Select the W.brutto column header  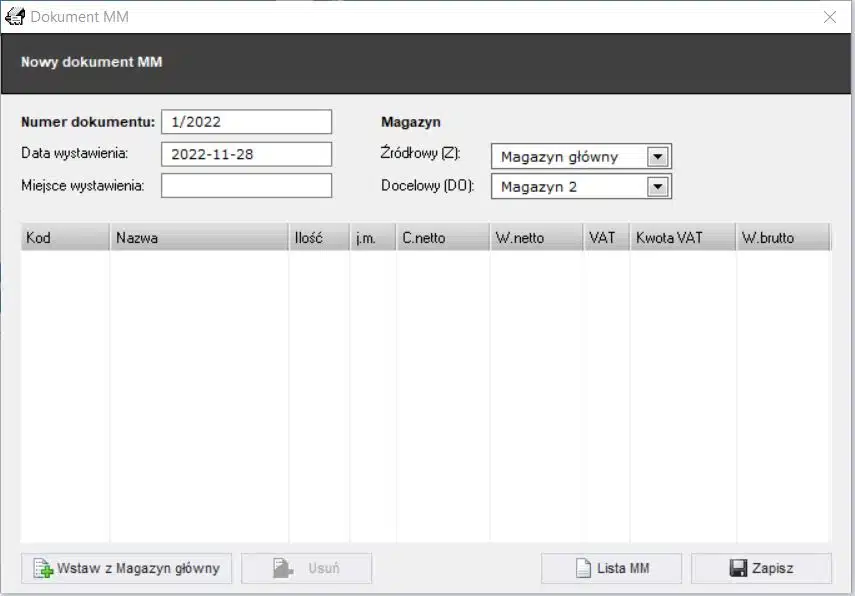pyautogui.click(x=782, y=238)
